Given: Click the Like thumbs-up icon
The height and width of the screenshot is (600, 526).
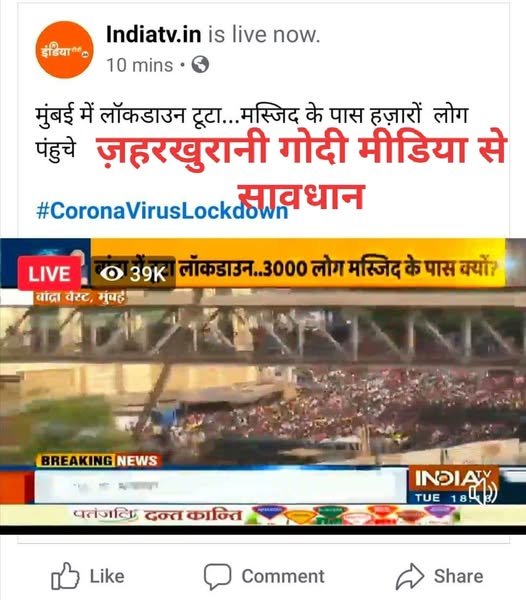Looking at the screenshot, I should click(65, 576).
